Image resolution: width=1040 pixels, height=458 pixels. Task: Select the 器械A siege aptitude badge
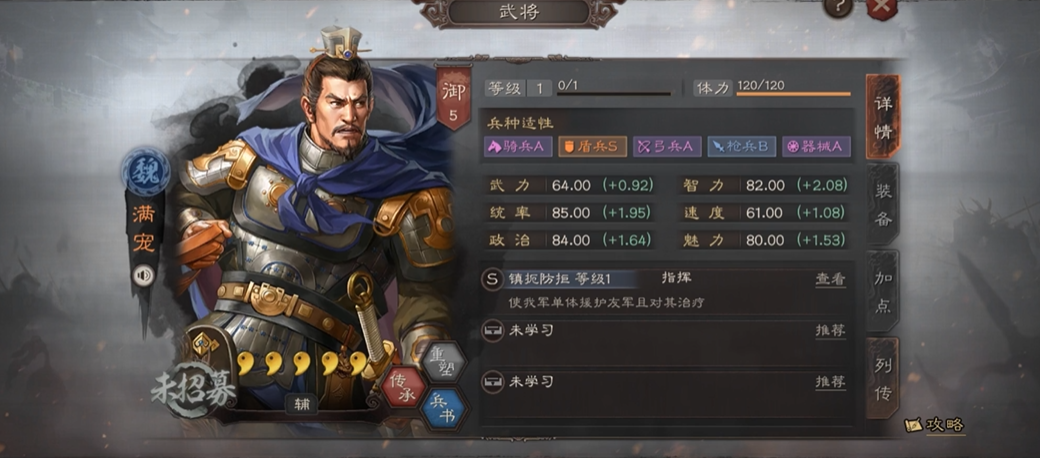pos(816,146)
